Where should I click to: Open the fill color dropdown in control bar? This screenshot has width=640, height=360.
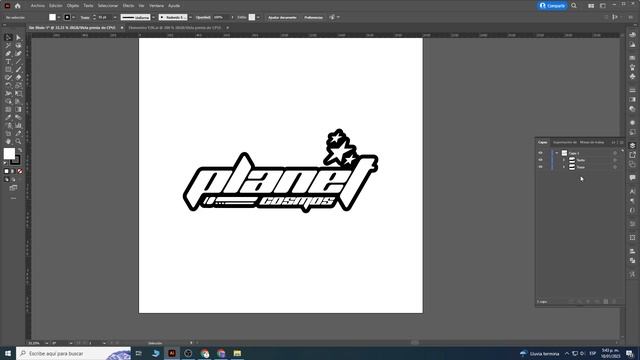point(59,18)
